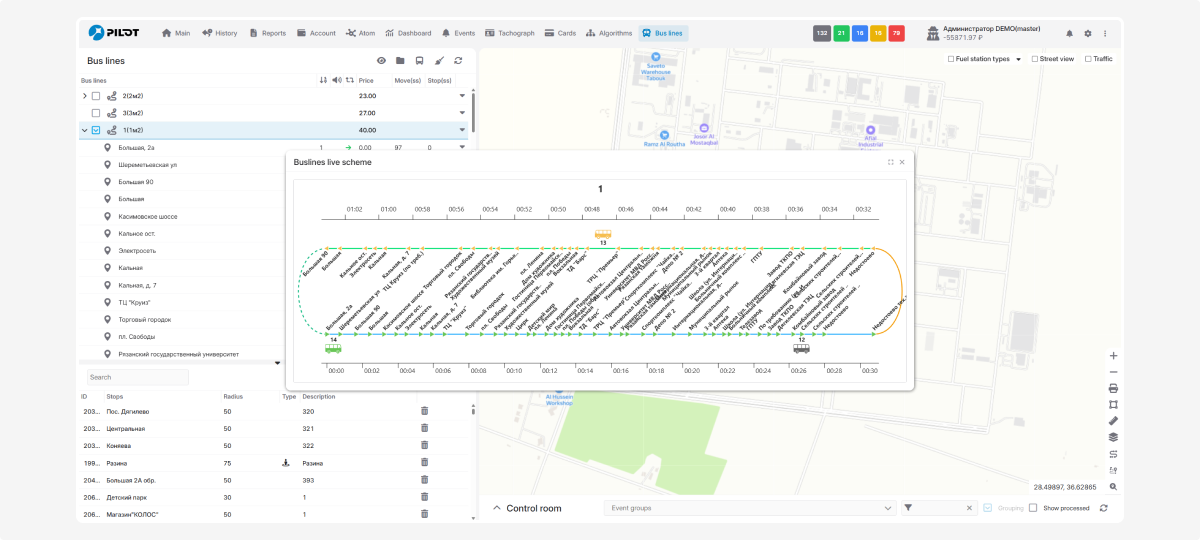Delete the Центральная stop with trash icon

(x=424, y=428)
